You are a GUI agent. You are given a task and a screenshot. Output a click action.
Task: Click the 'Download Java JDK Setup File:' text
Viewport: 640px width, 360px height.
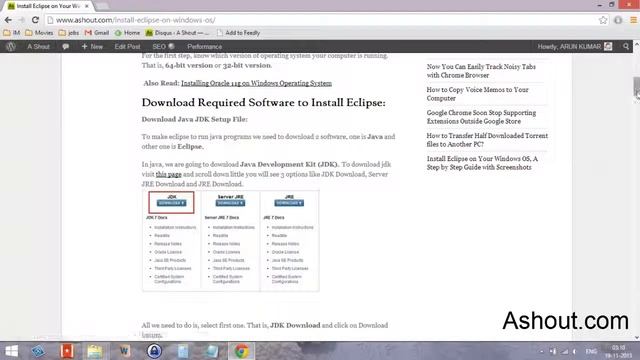click(195, 120)
